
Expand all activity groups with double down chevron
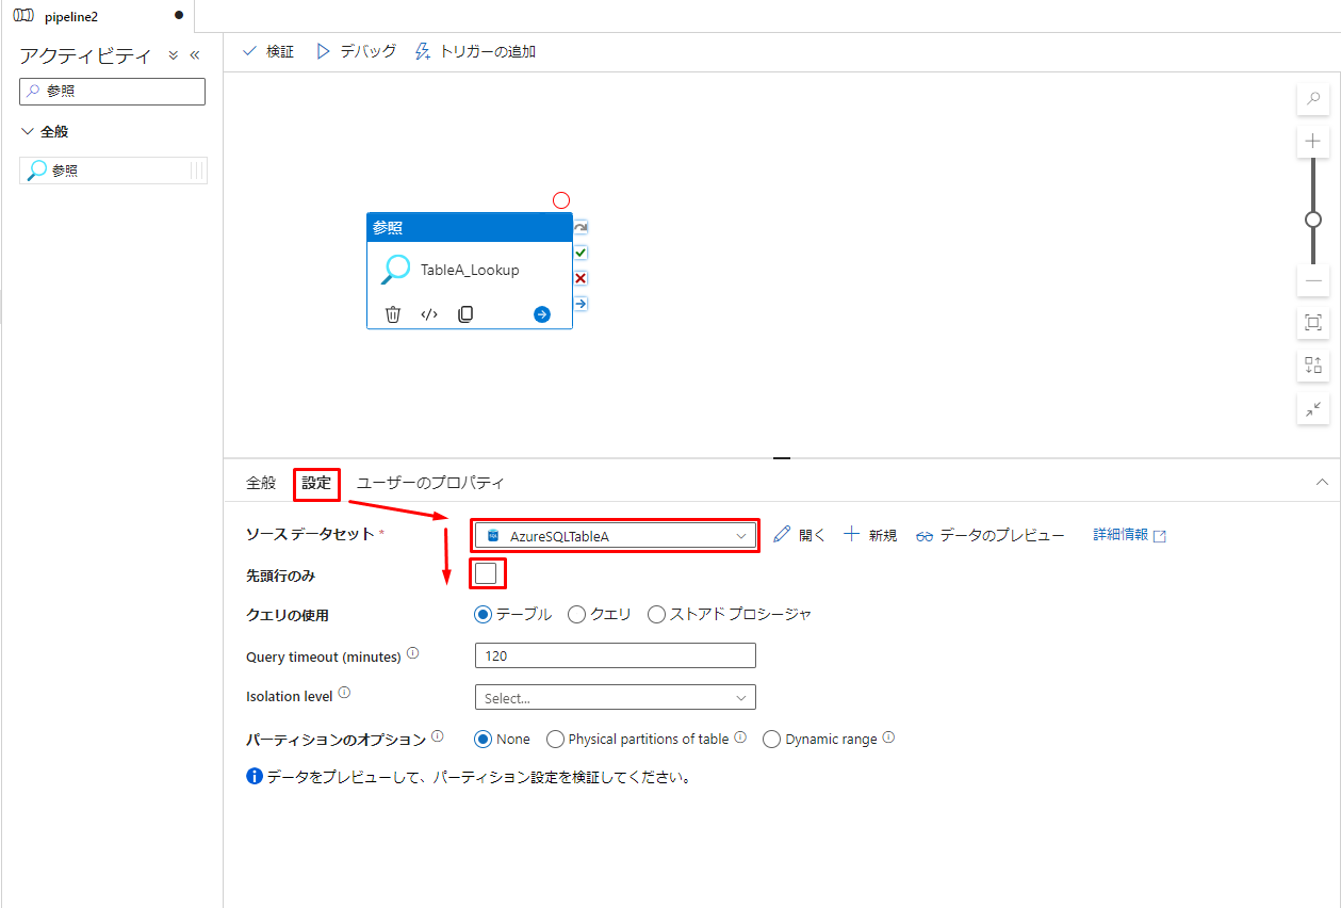[173, 56]
